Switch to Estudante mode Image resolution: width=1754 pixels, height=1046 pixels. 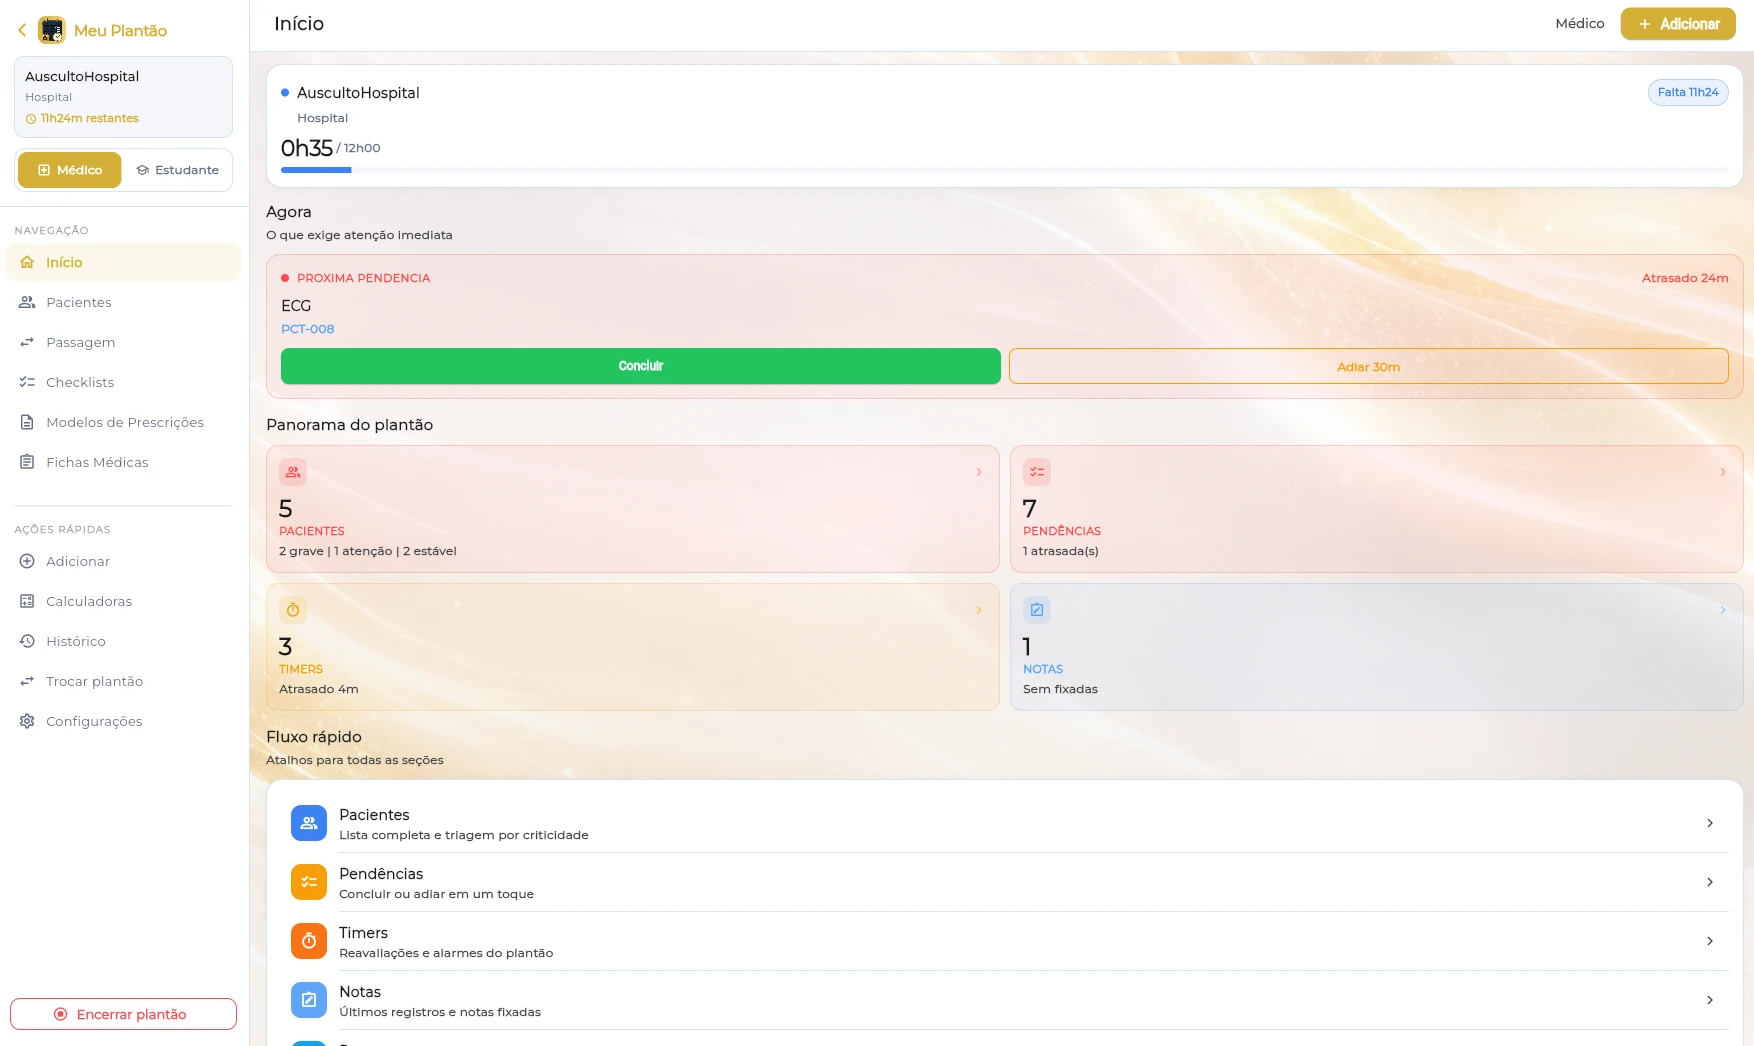pos(177,170)
